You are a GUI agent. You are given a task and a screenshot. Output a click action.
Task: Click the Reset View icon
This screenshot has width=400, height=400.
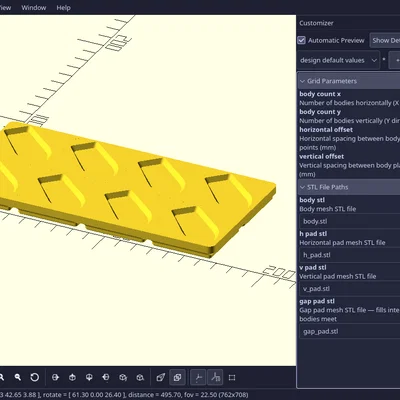[x=35, y=377]
